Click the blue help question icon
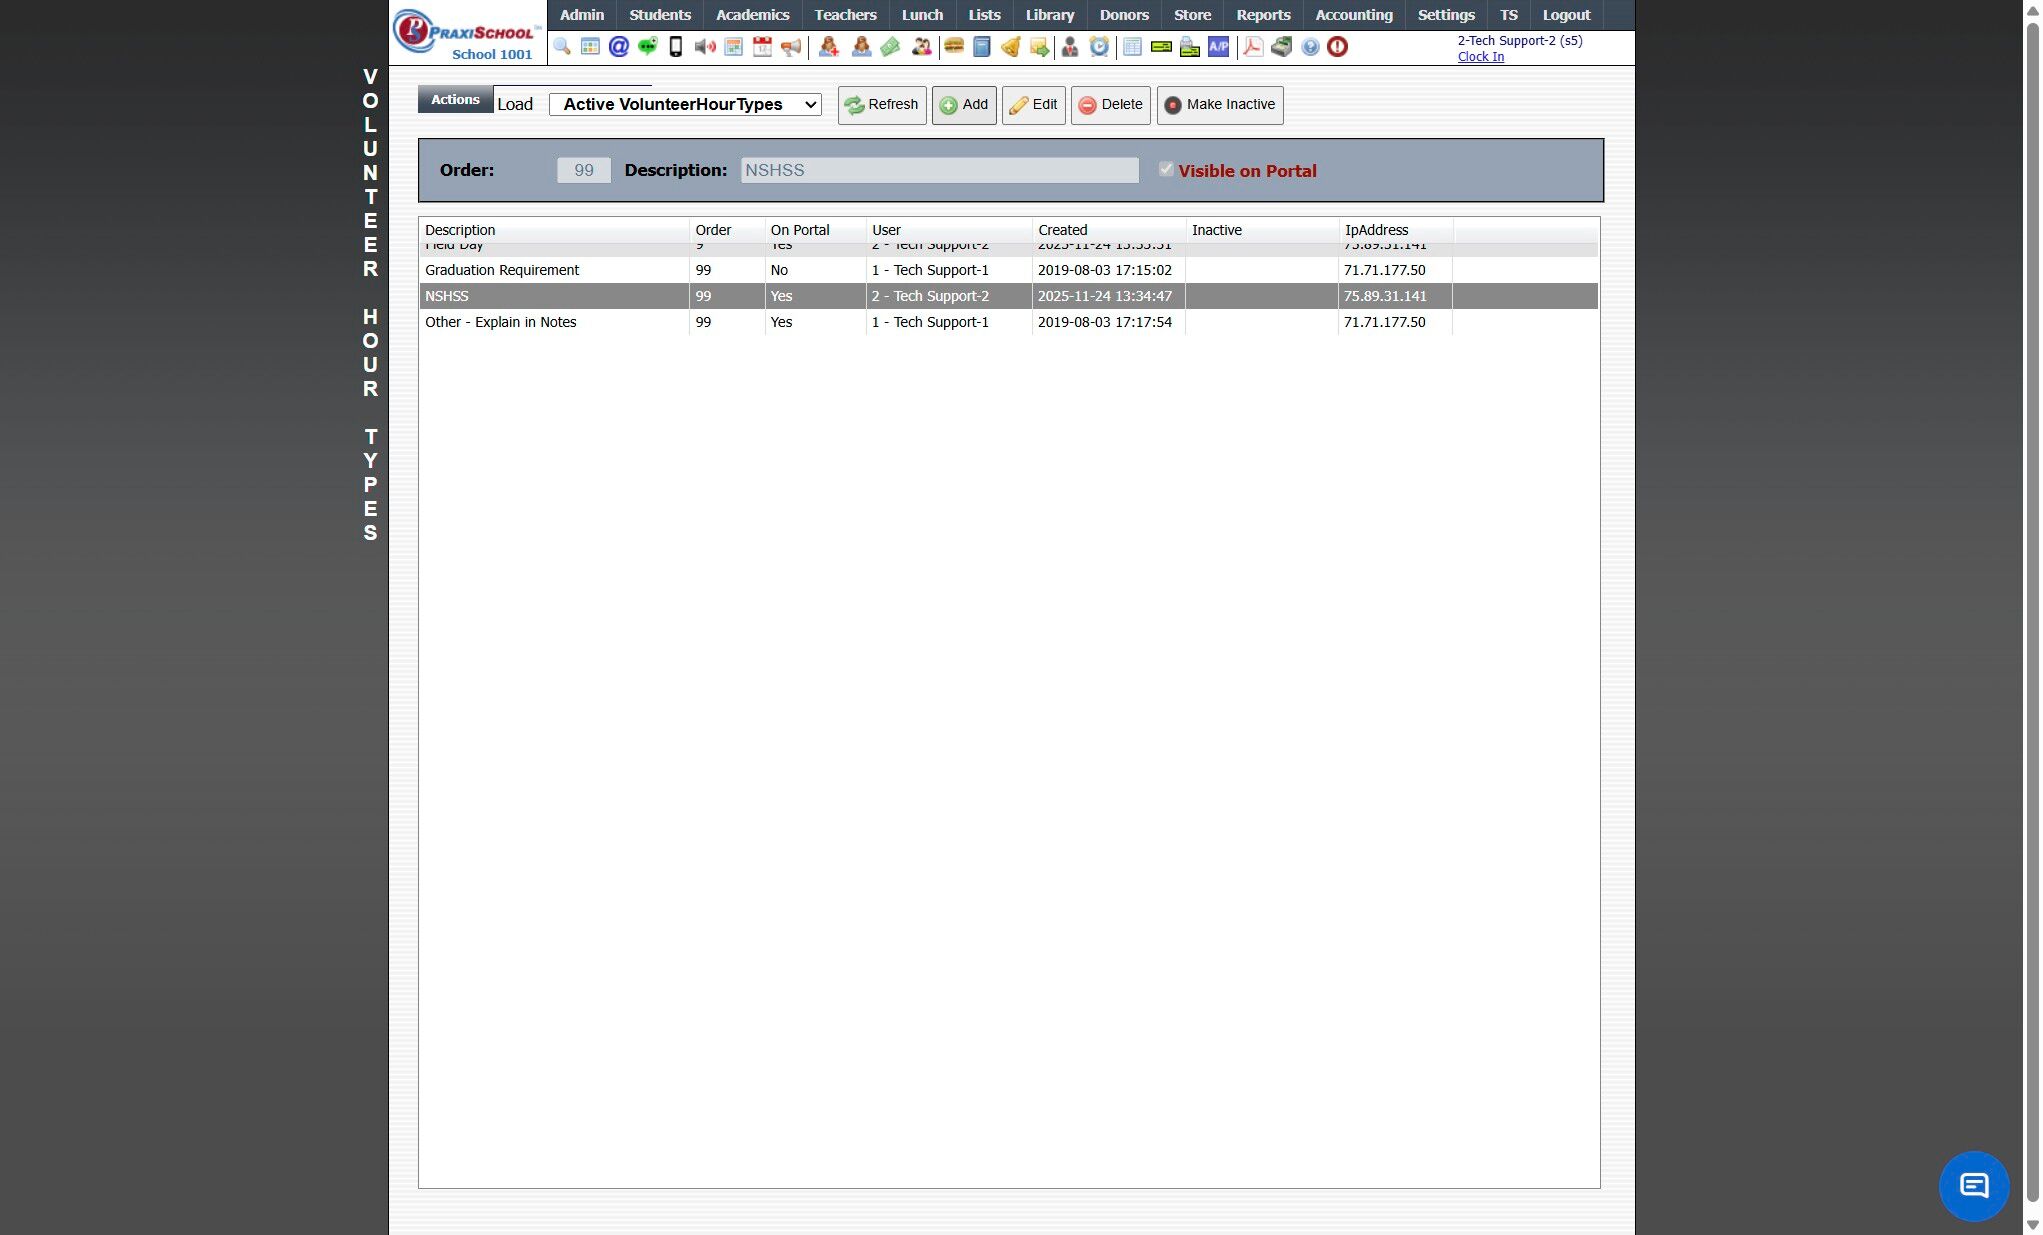The width and height of the screenshot is (2043, 1235). click(1310, 47)
